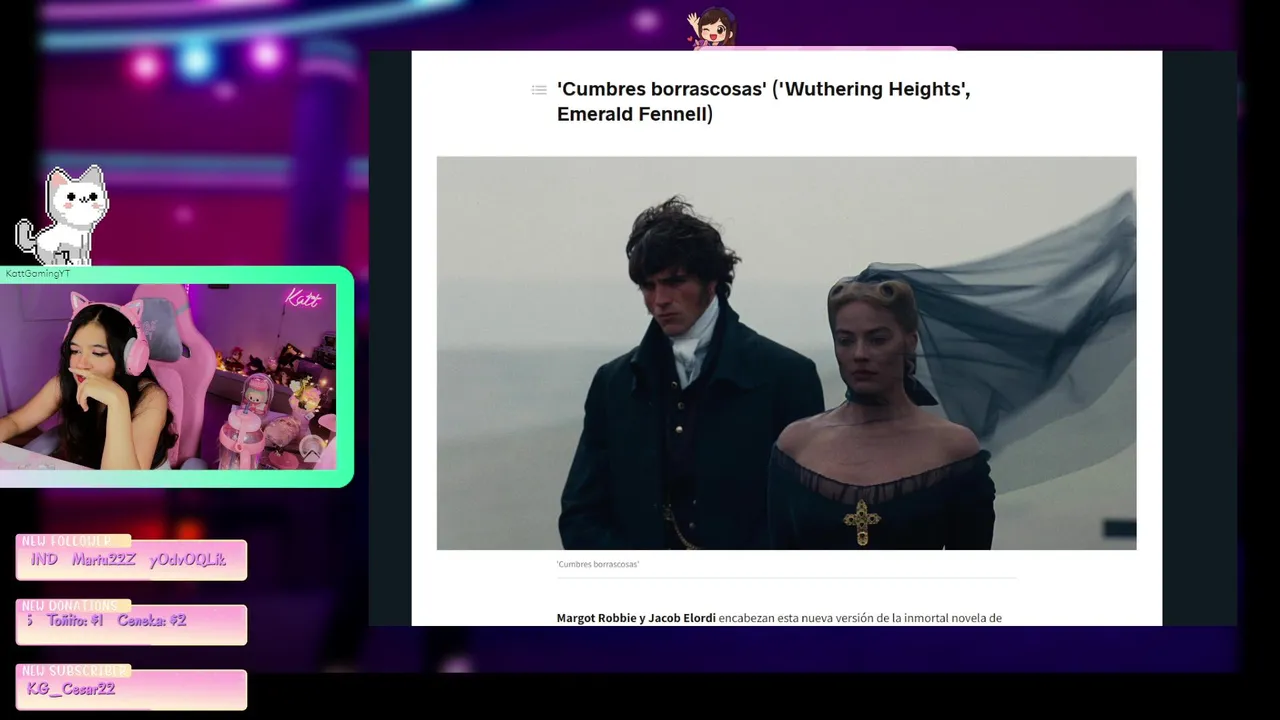Click donation entry 'Toñito: $1'
Viewport: 1280px width, 720px height.
[75, 620]
